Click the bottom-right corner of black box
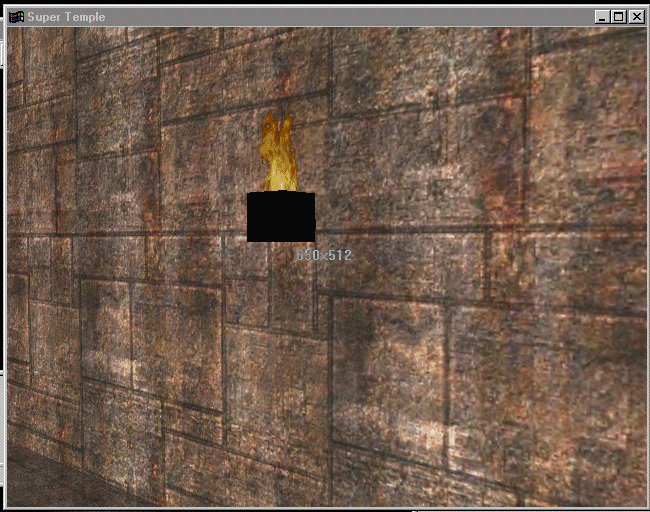 [x=313, y=239]
